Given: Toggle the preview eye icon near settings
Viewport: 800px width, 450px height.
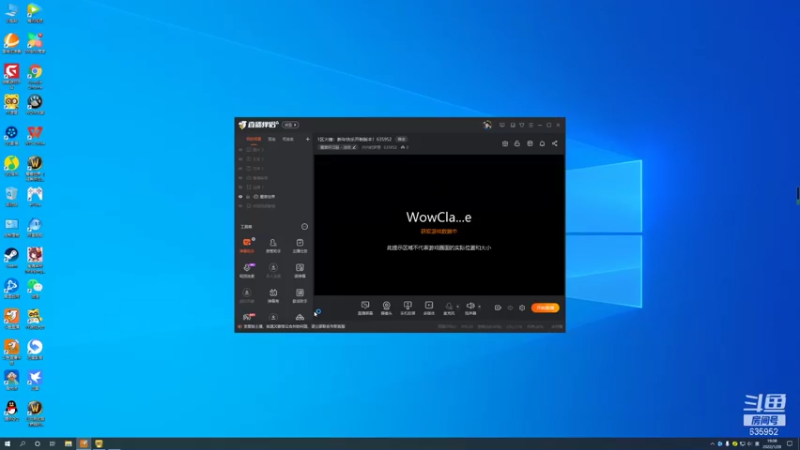Looking at the screenshot, I should [510, 308].
